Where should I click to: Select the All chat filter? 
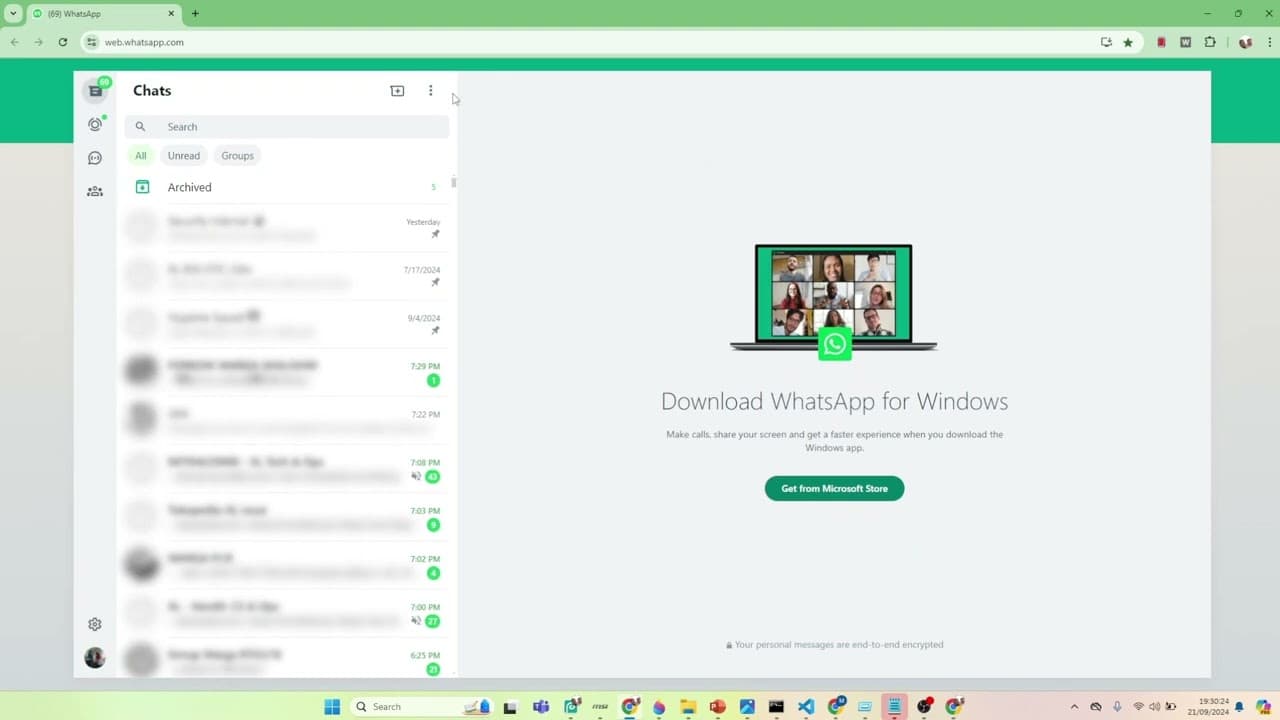[x=141, y=156]
